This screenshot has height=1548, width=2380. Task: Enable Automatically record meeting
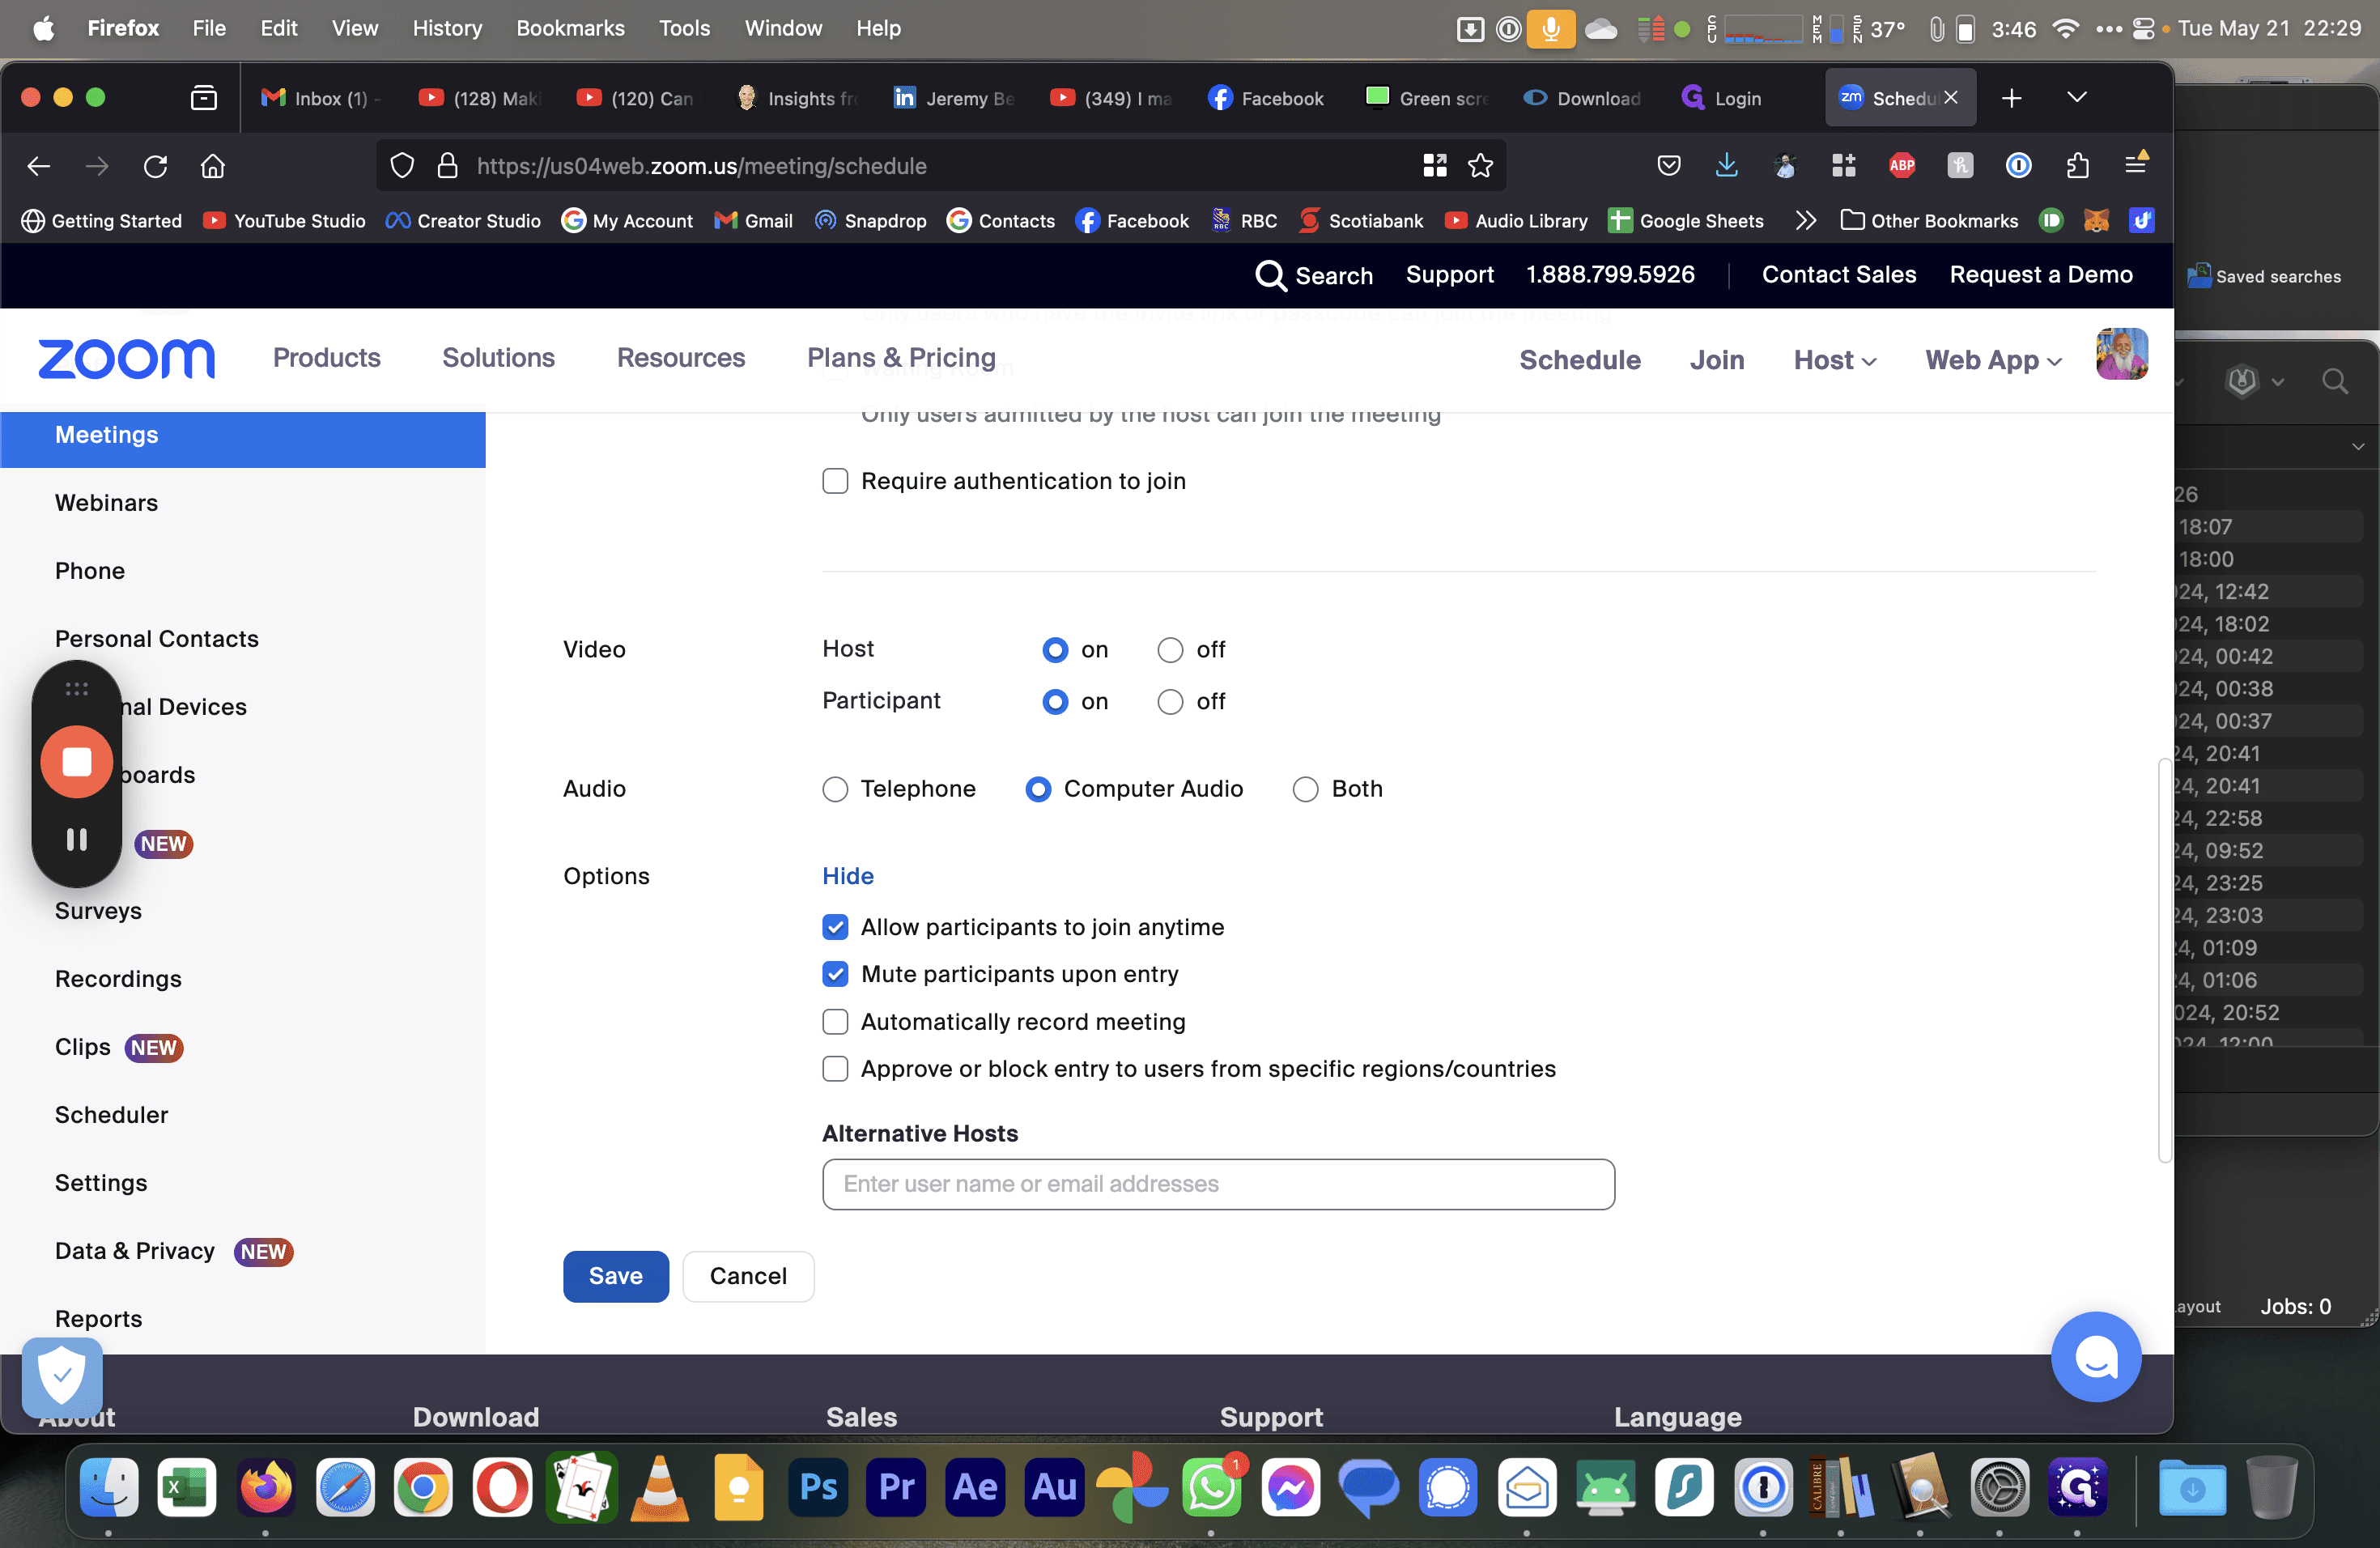click(835, 1022)
